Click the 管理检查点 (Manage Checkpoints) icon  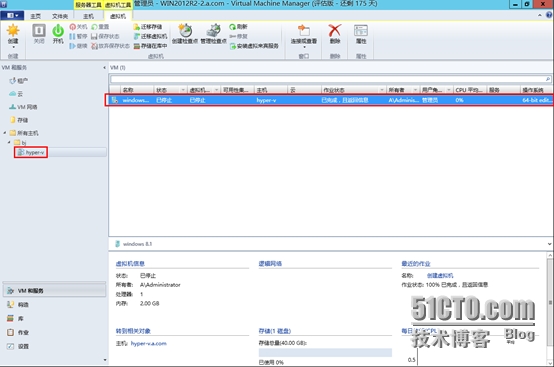tap(213, 30)
